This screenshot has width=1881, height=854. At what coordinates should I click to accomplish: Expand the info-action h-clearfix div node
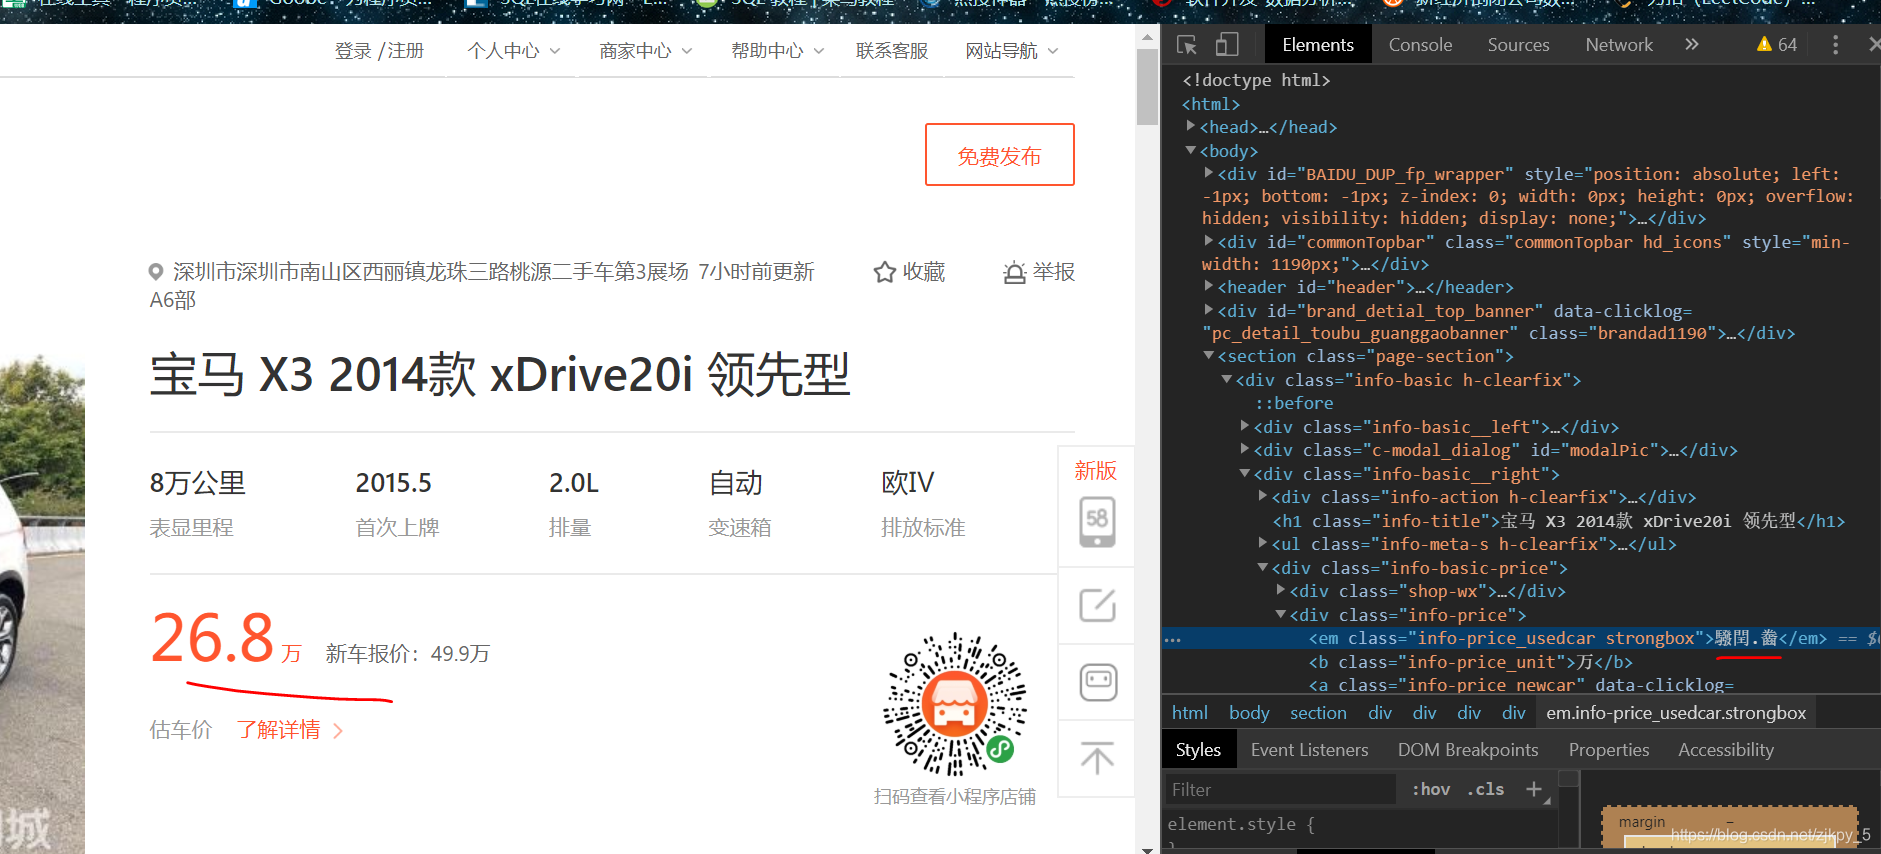[x=1263, y=496]
